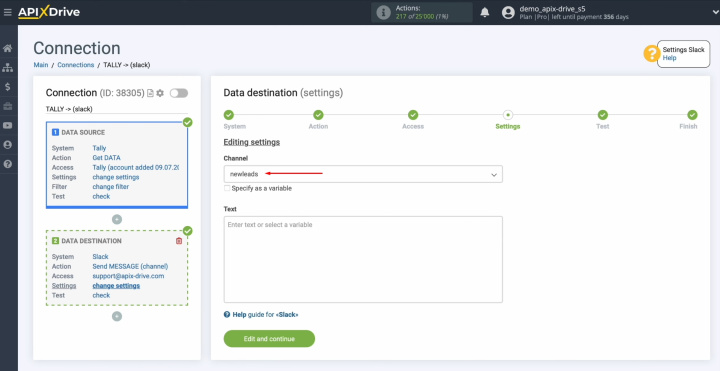Open the connection gear settings icon

pyautogui.click(x=160, y=93)
